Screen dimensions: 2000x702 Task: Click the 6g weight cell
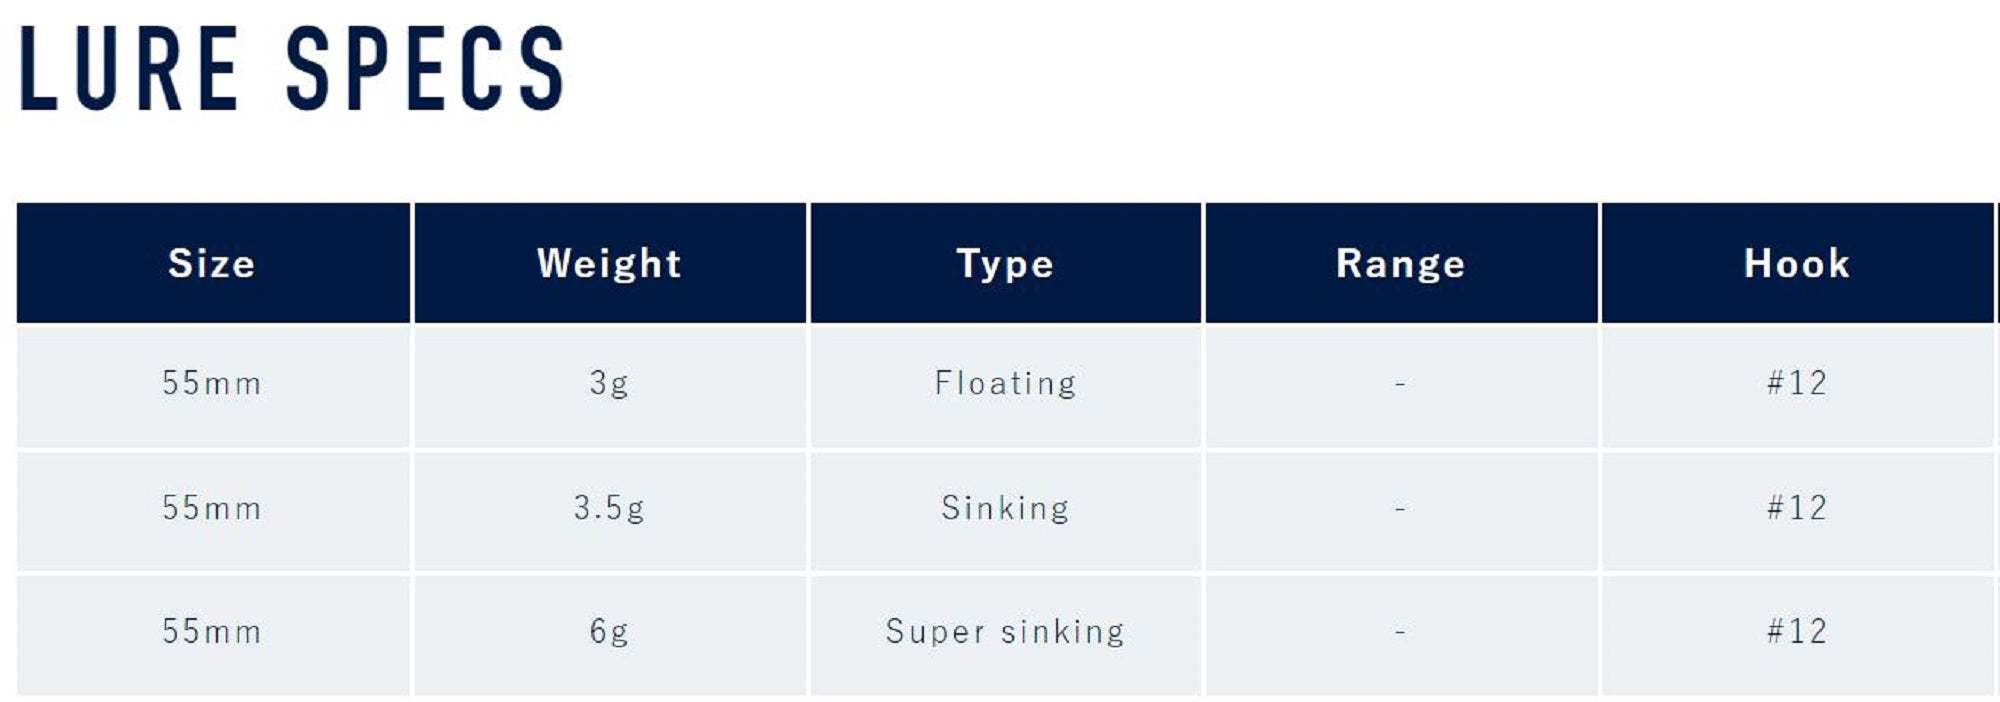click(609, 632)
